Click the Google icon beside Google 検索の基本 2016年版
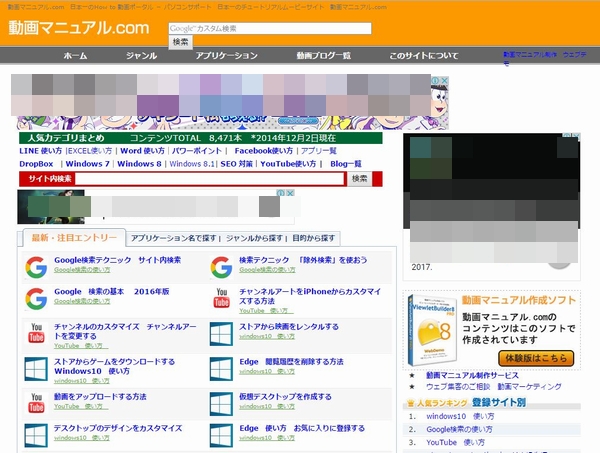This screenshot has width=600, height=453. coord(36,298)
